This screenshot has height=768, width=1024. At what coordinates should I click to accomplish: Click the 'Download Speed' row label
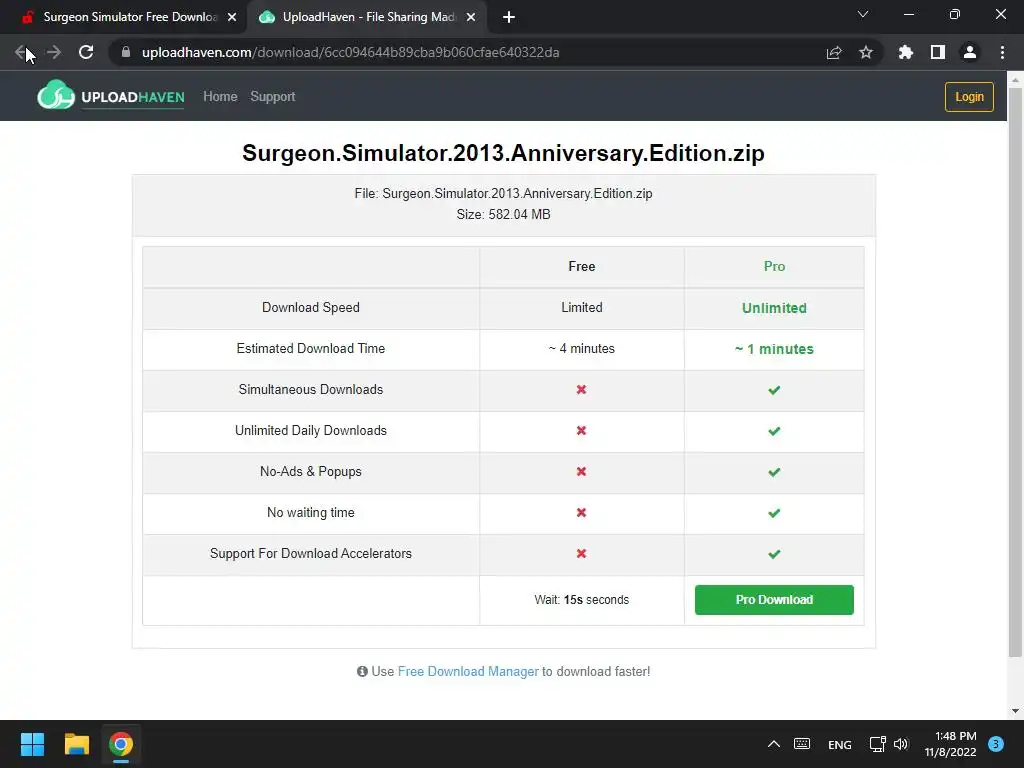311,308
